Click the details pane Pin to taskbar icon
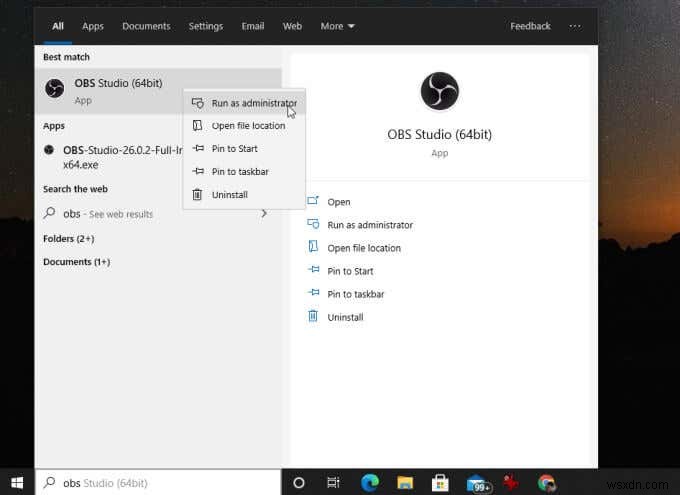This screenshot has width=680, height=495. click(314, 292)
